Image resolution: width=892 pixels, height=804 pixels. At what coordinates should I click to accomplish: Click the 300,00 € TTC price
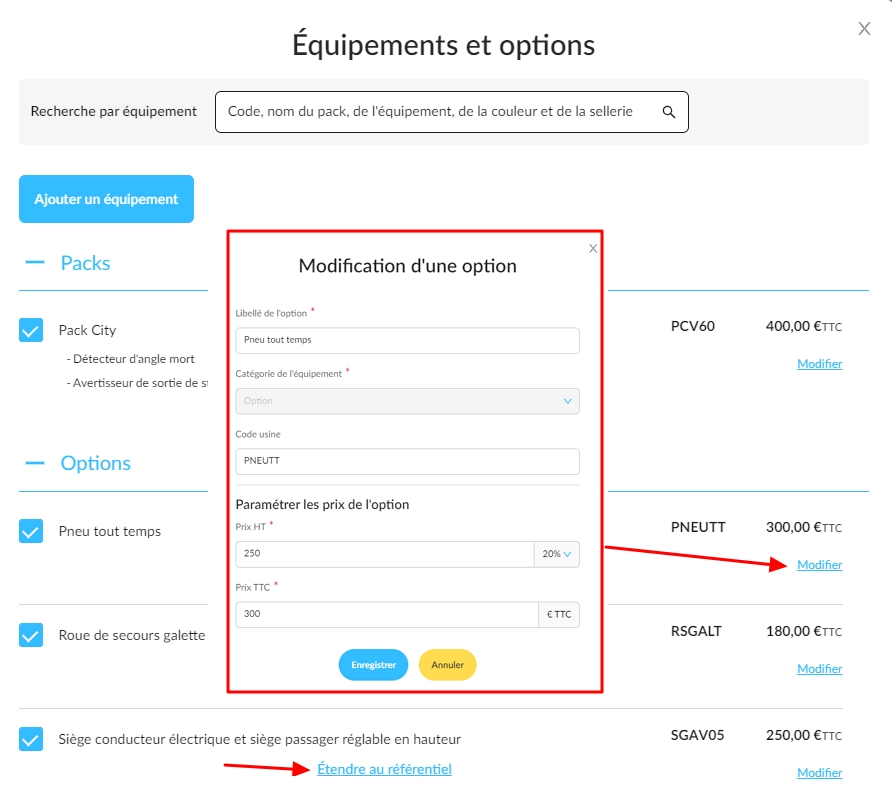(803, 527)
